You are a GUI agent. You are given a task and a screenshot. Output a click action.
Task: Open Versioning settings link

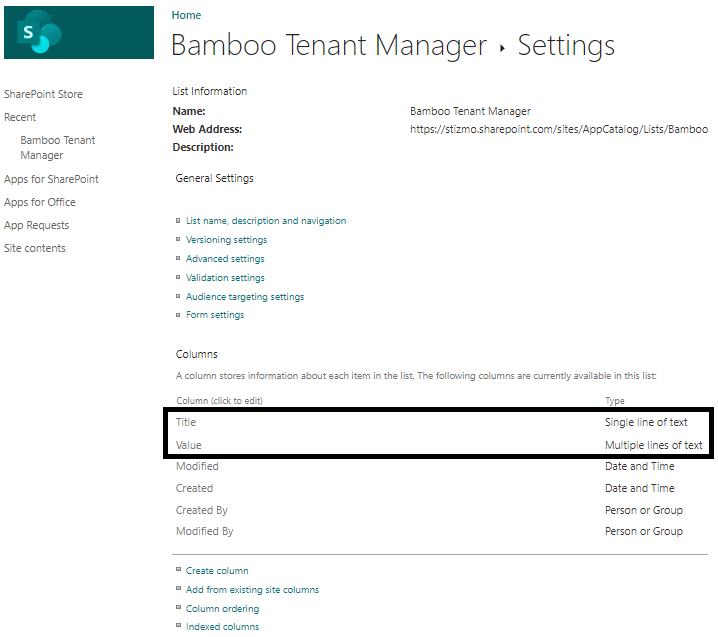coord(226,240)
